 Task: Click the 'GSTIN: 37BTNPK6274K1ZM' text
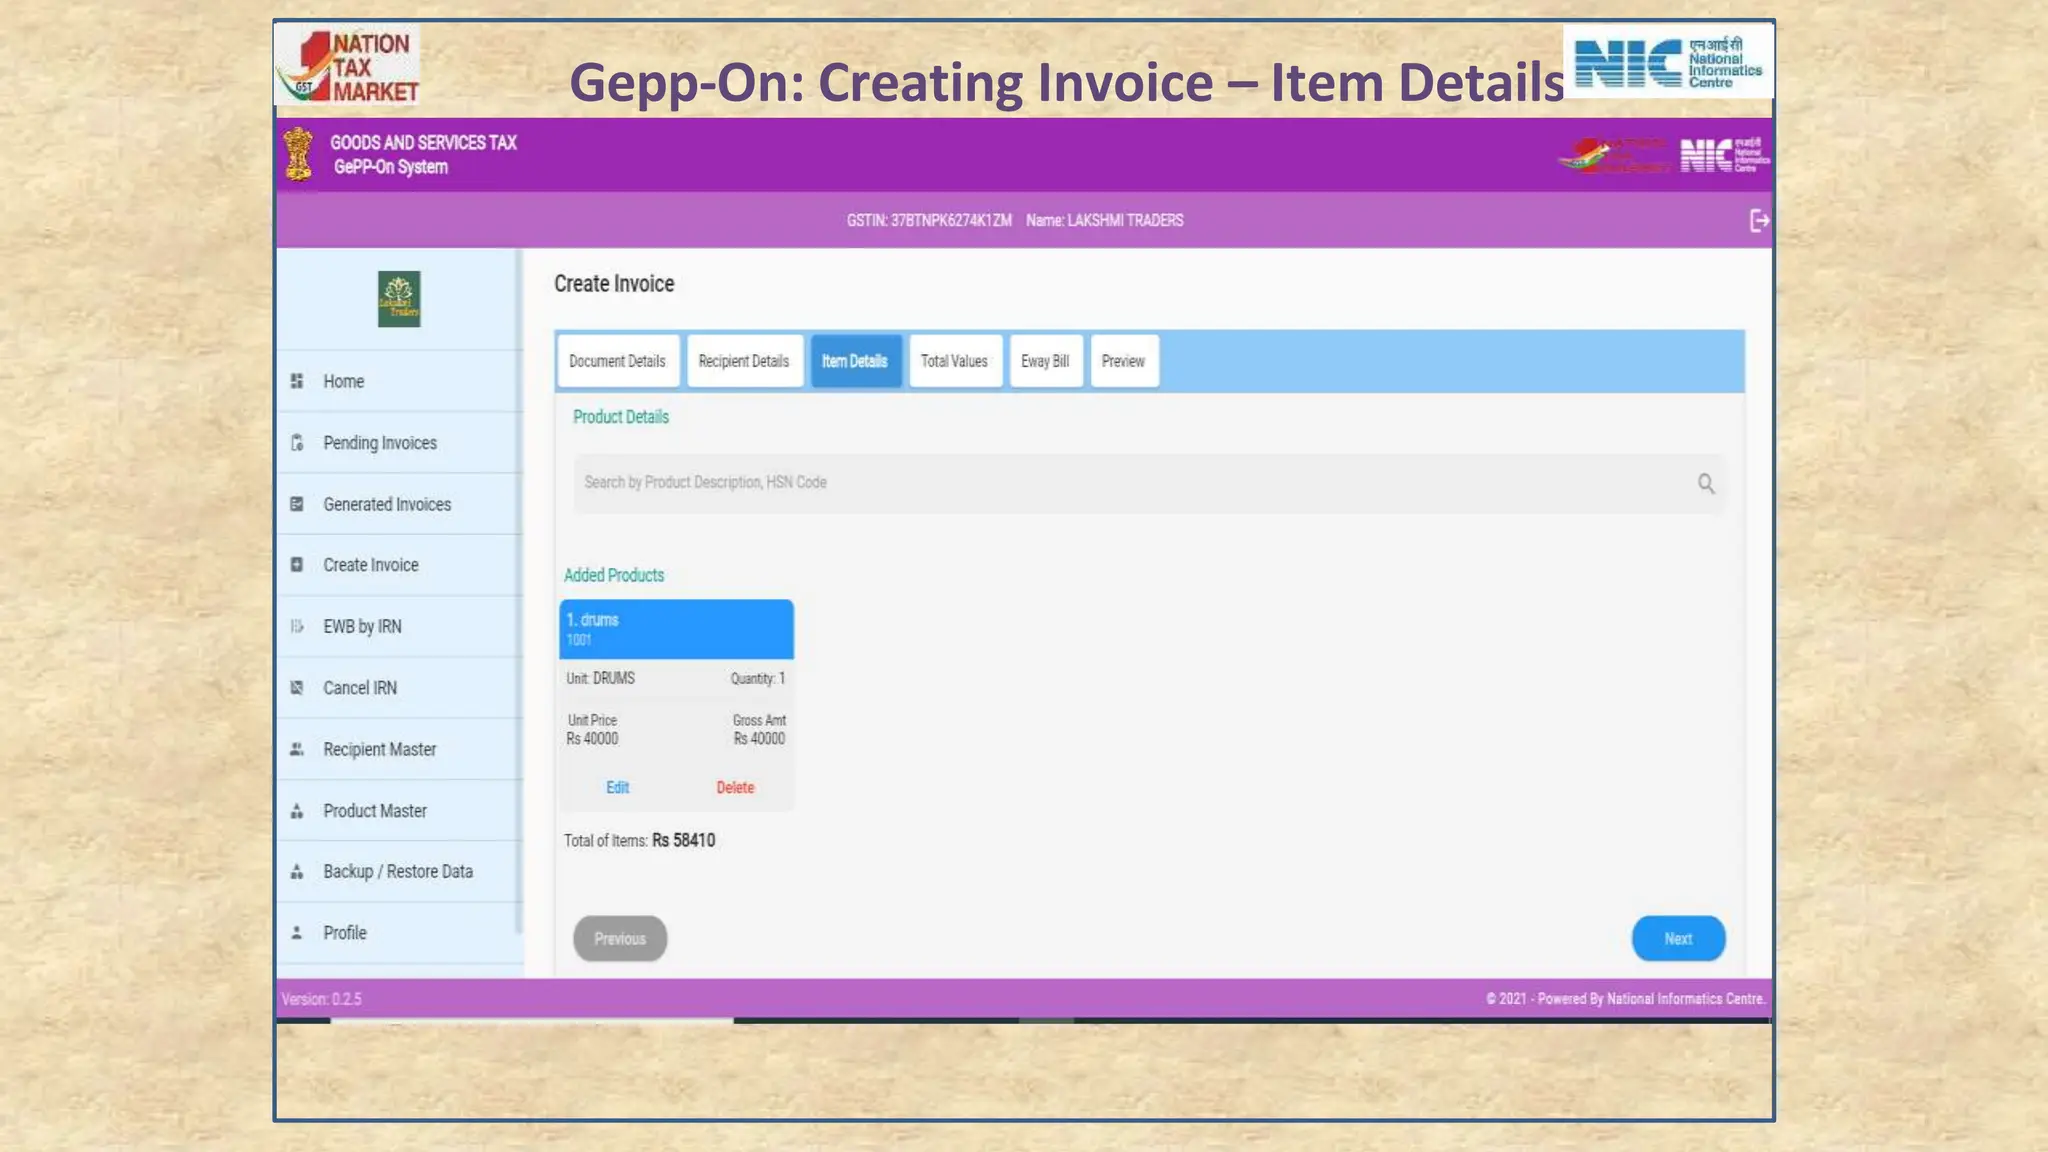(929, 221)
